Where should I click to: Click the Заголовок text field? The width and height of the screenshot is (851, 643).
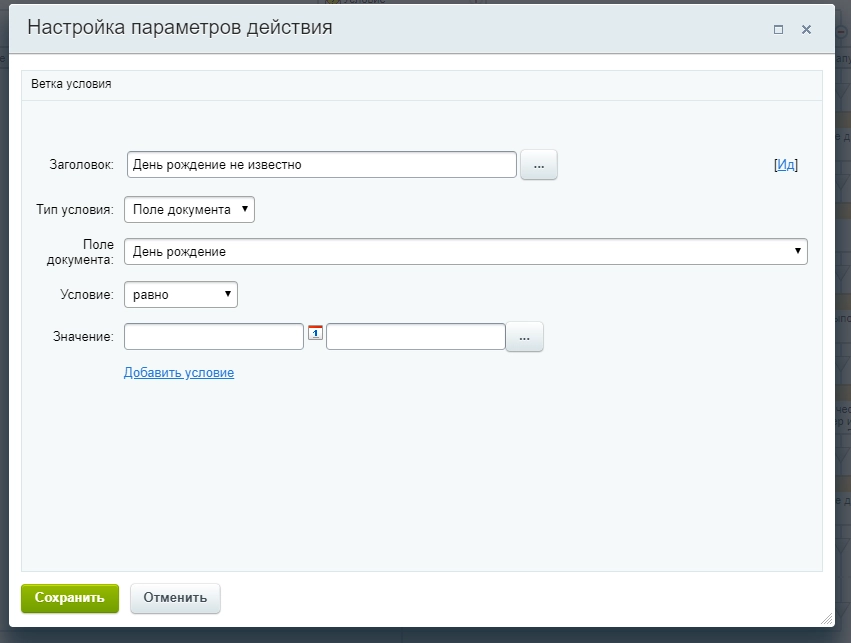[x=321, y=164]
